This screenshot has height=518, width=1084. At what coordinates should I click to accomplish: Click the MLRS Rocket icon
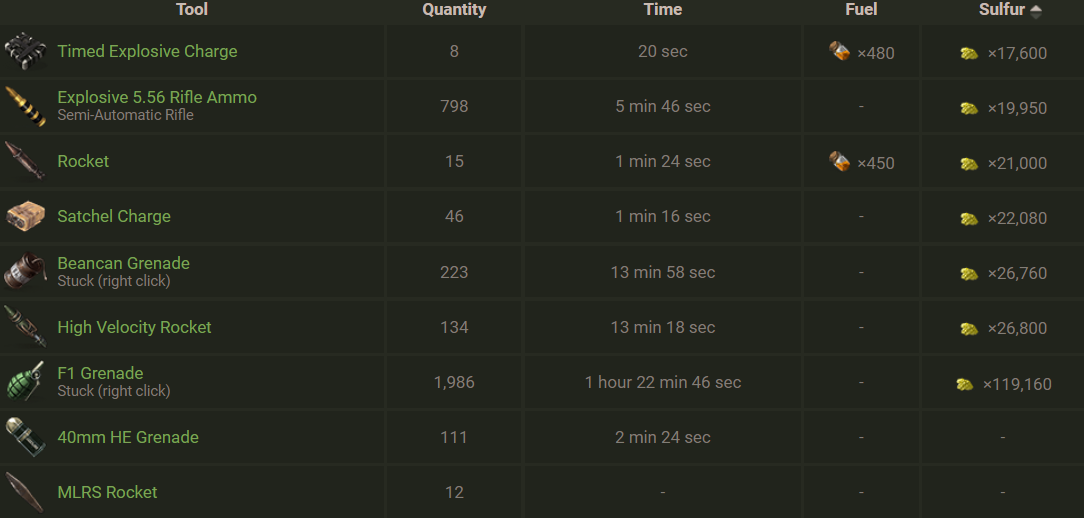point(24,492)
